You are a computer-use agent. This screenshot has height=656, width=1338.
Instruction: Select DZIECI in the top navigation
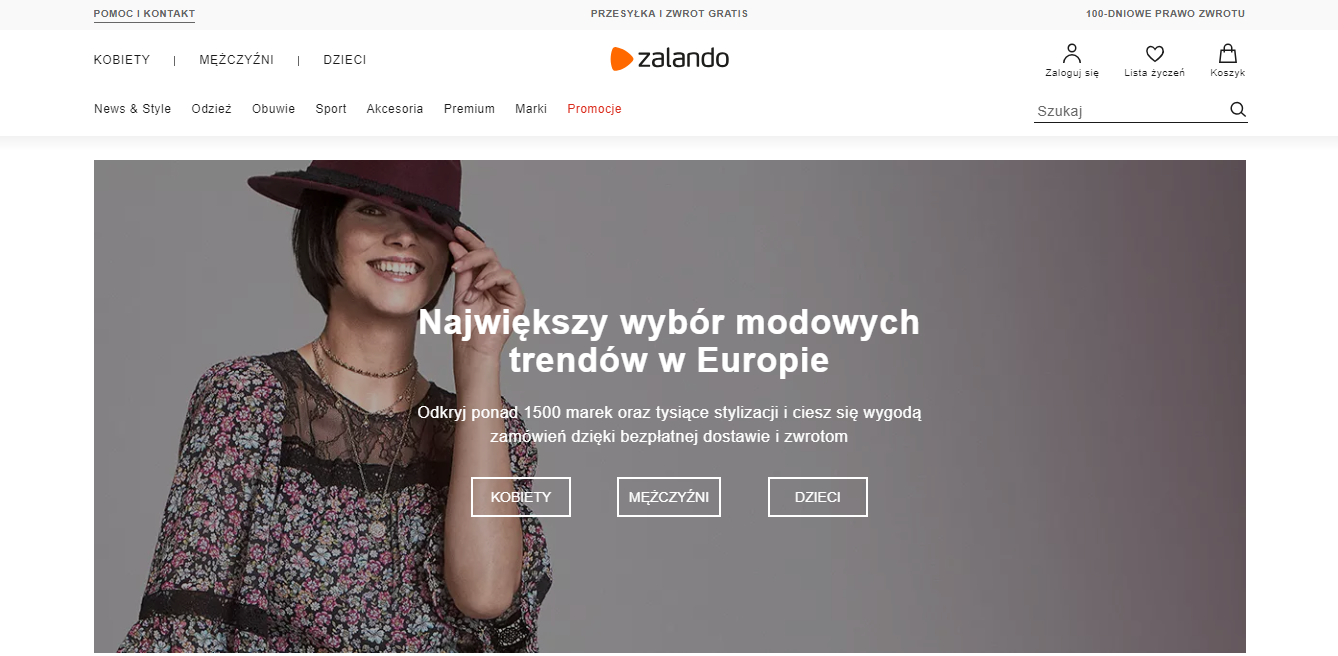[345, 60]
